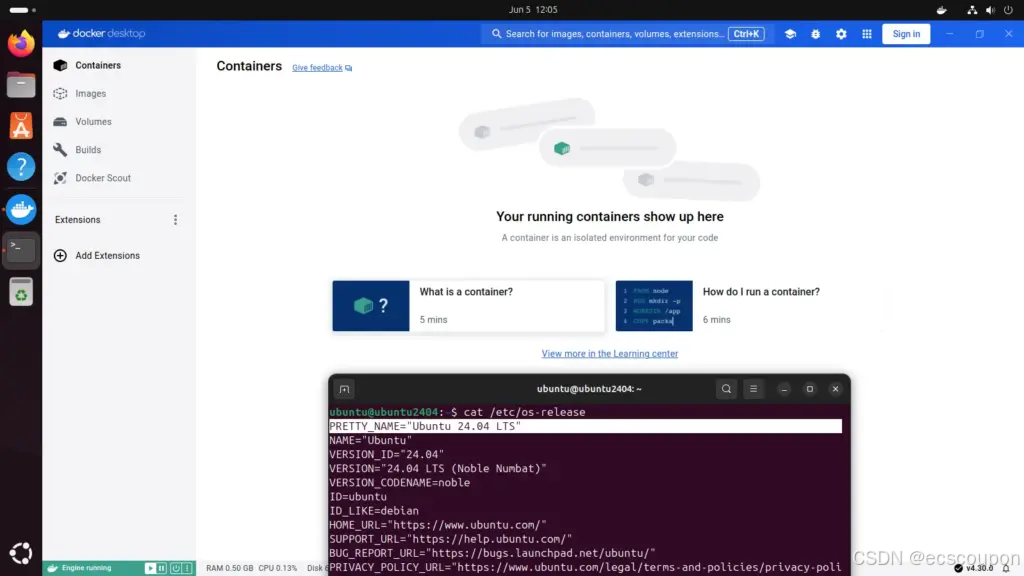Screen dimensions: 1024x576
Task: Click the RAM 0.50 GB status text
Action: [229, 568]
